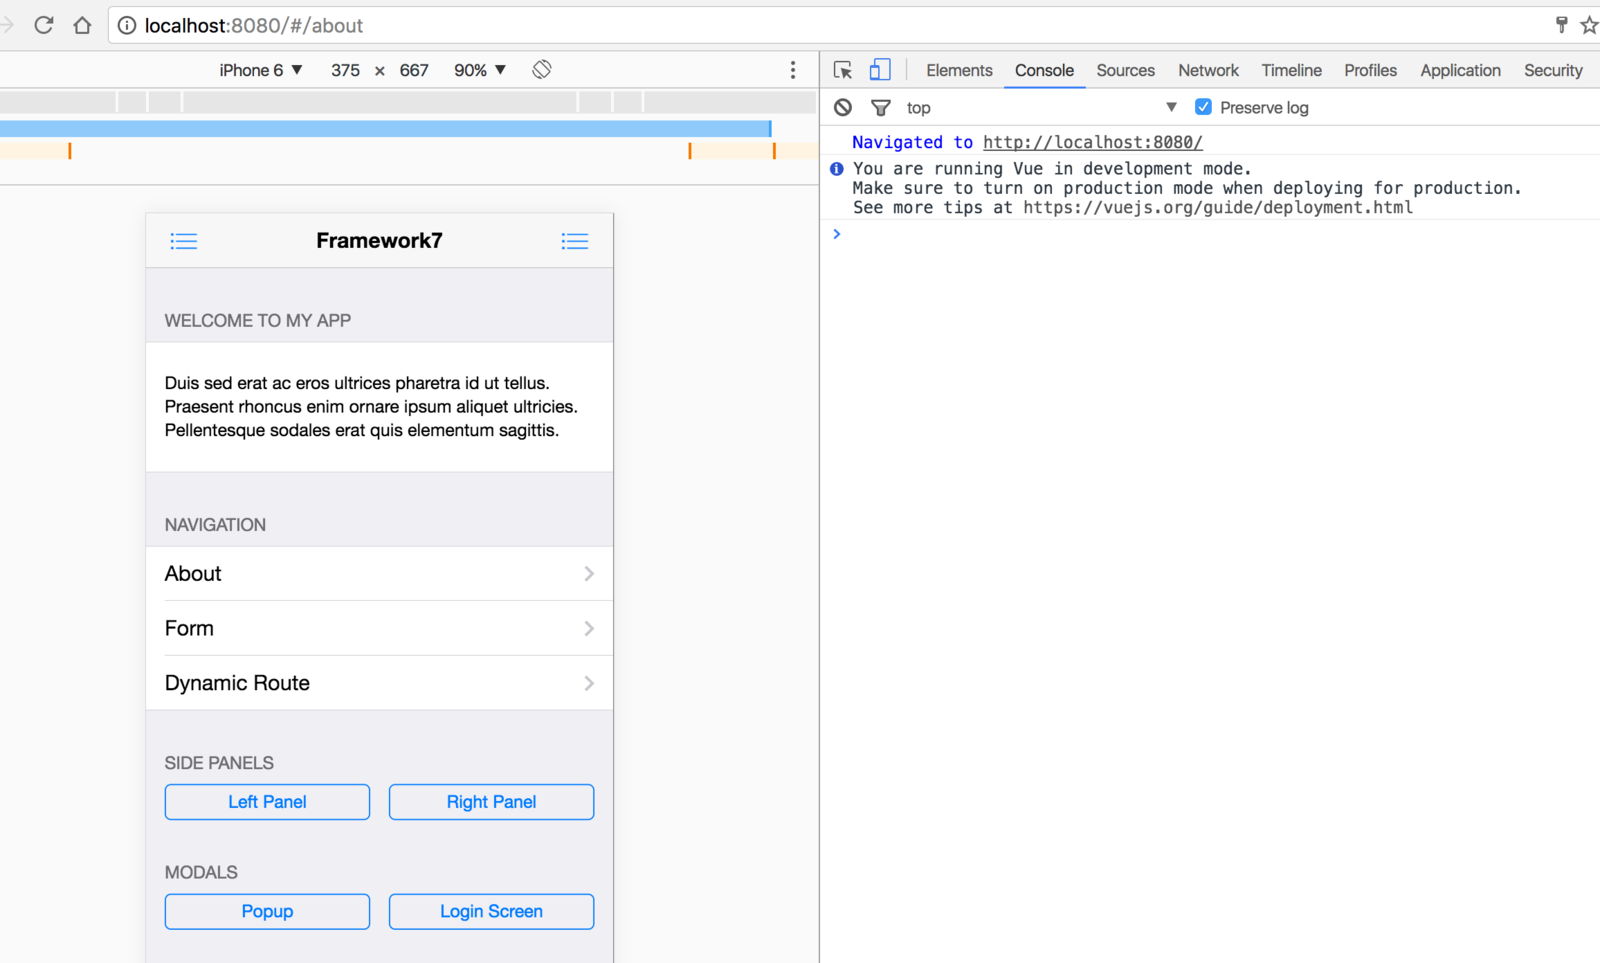Image resolution: width=1600 pixels, height=963 pixels.
Task: Uncheck the Preserve log checkbox
Action: tap(1203, 107)
